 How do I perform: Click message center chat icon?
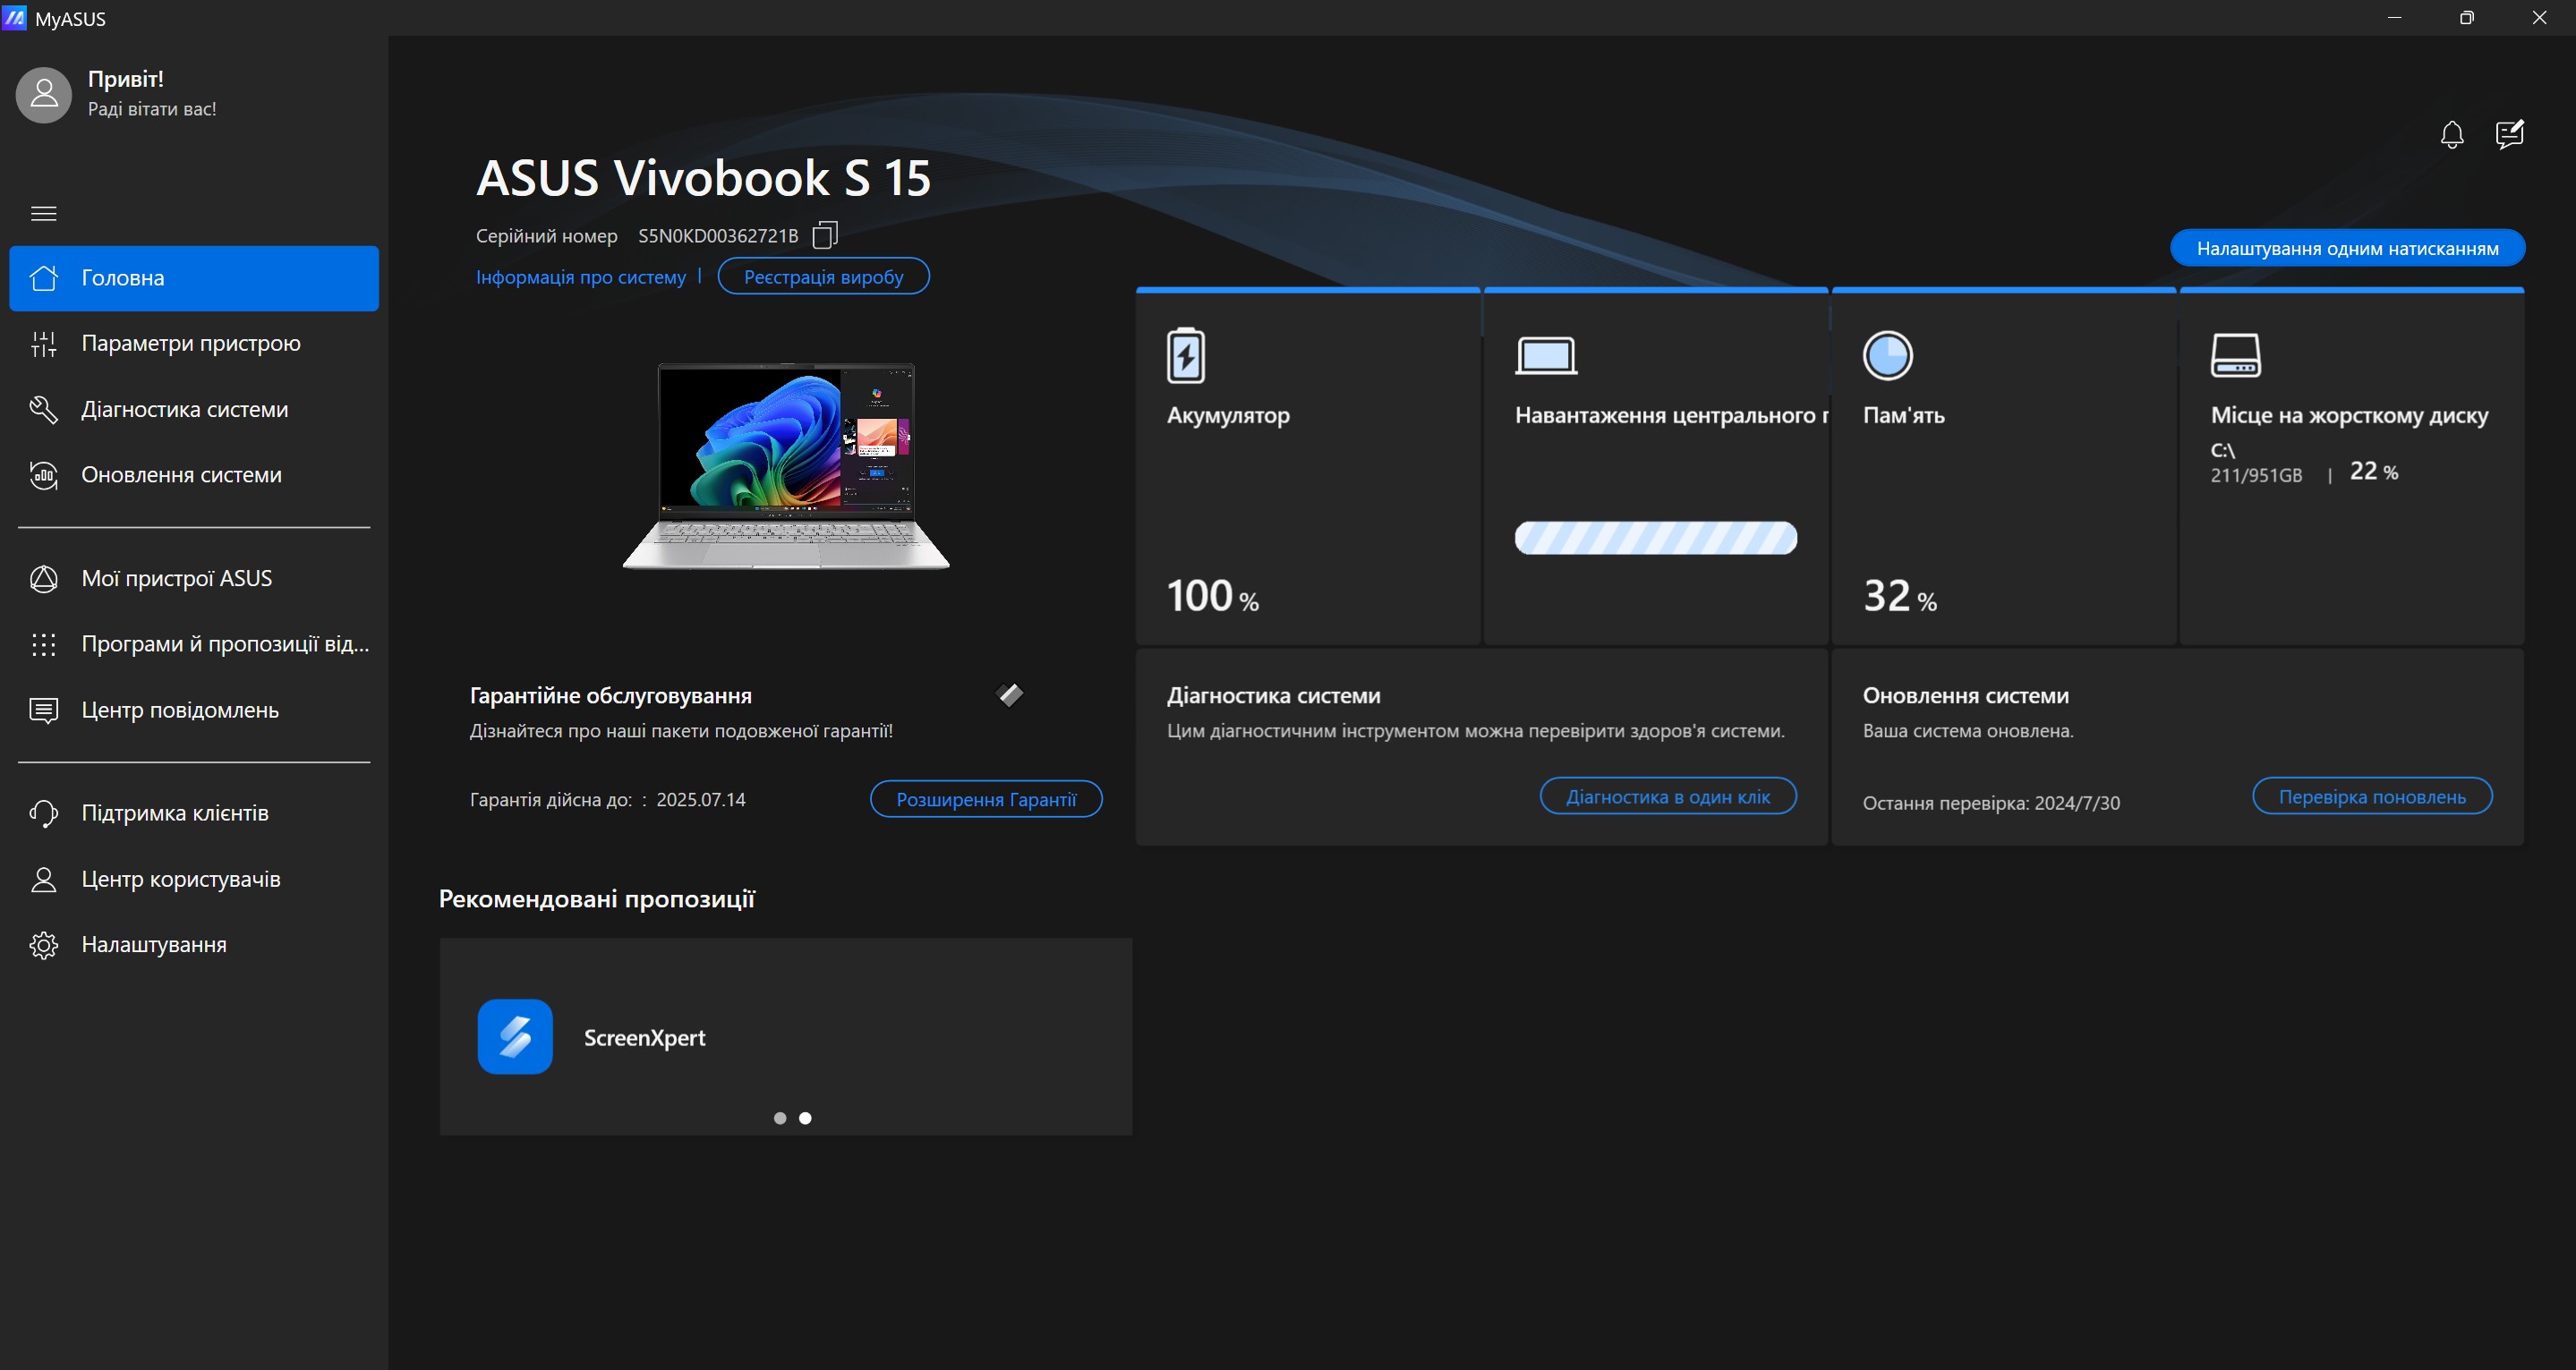(x=44, y=710)
